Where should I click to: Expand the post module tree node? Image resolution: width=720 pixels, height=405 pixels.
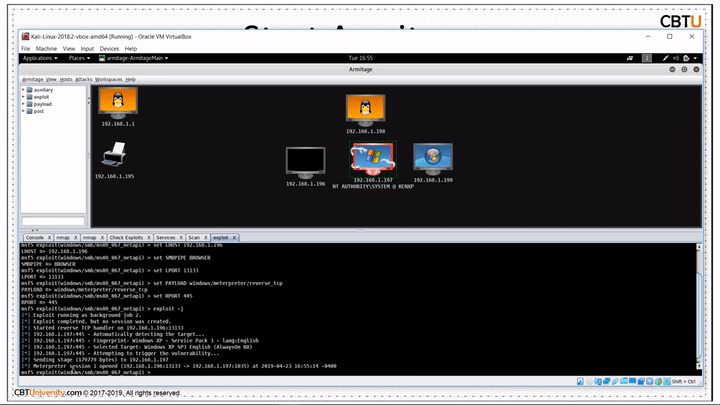click(23, 111)
